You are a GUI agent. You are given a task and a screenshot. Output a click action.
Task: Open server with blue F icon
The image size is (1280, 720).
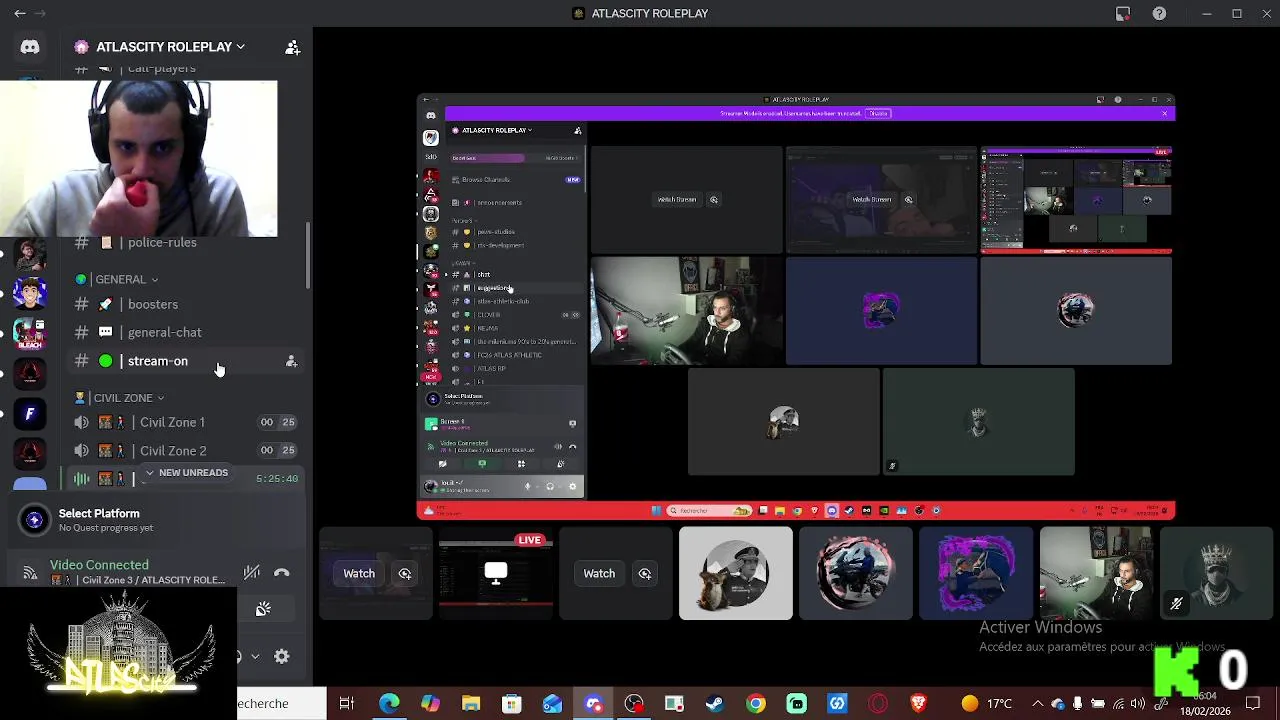click(30, 413)
